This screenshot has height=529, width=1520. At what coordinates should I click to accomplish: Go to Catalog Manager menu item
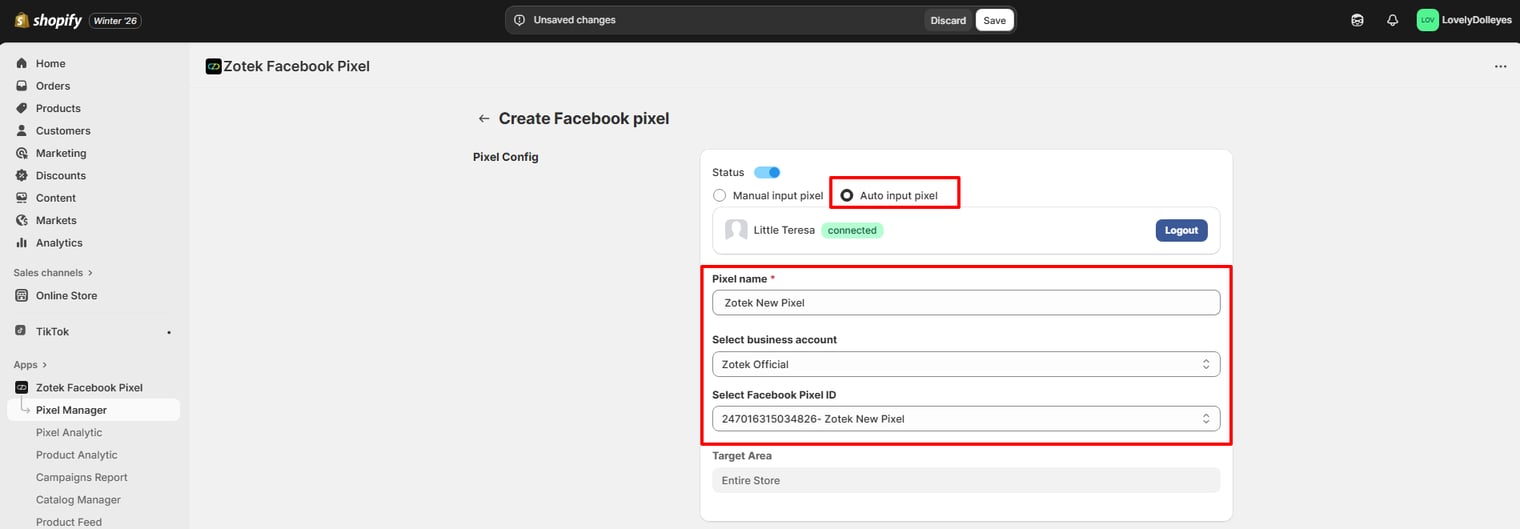coord(78,500)
